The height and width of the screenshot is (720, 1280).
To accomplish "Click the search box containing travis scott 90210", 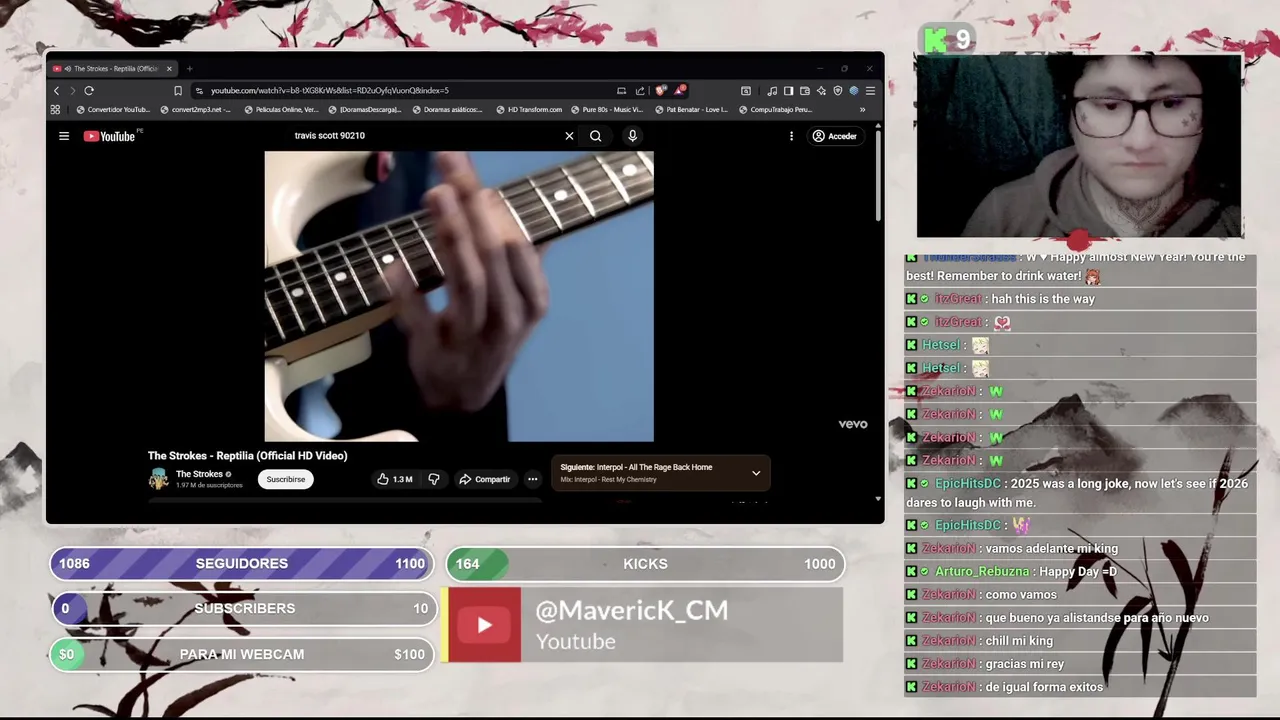I will coord(425,136).
